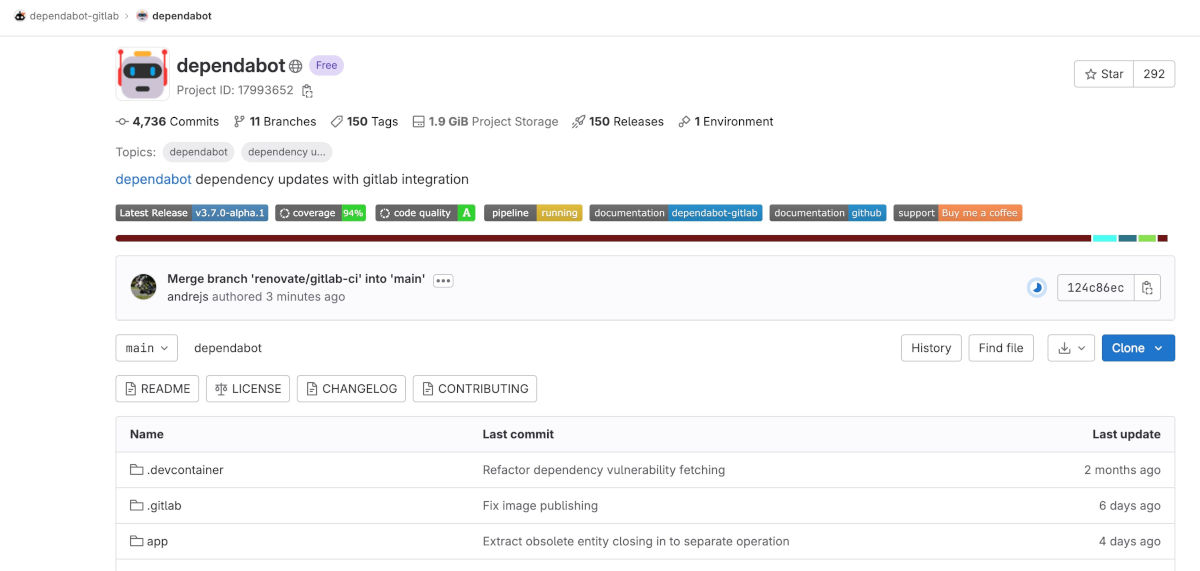Copy commit SHA 124c86ec

(1148, 288)
